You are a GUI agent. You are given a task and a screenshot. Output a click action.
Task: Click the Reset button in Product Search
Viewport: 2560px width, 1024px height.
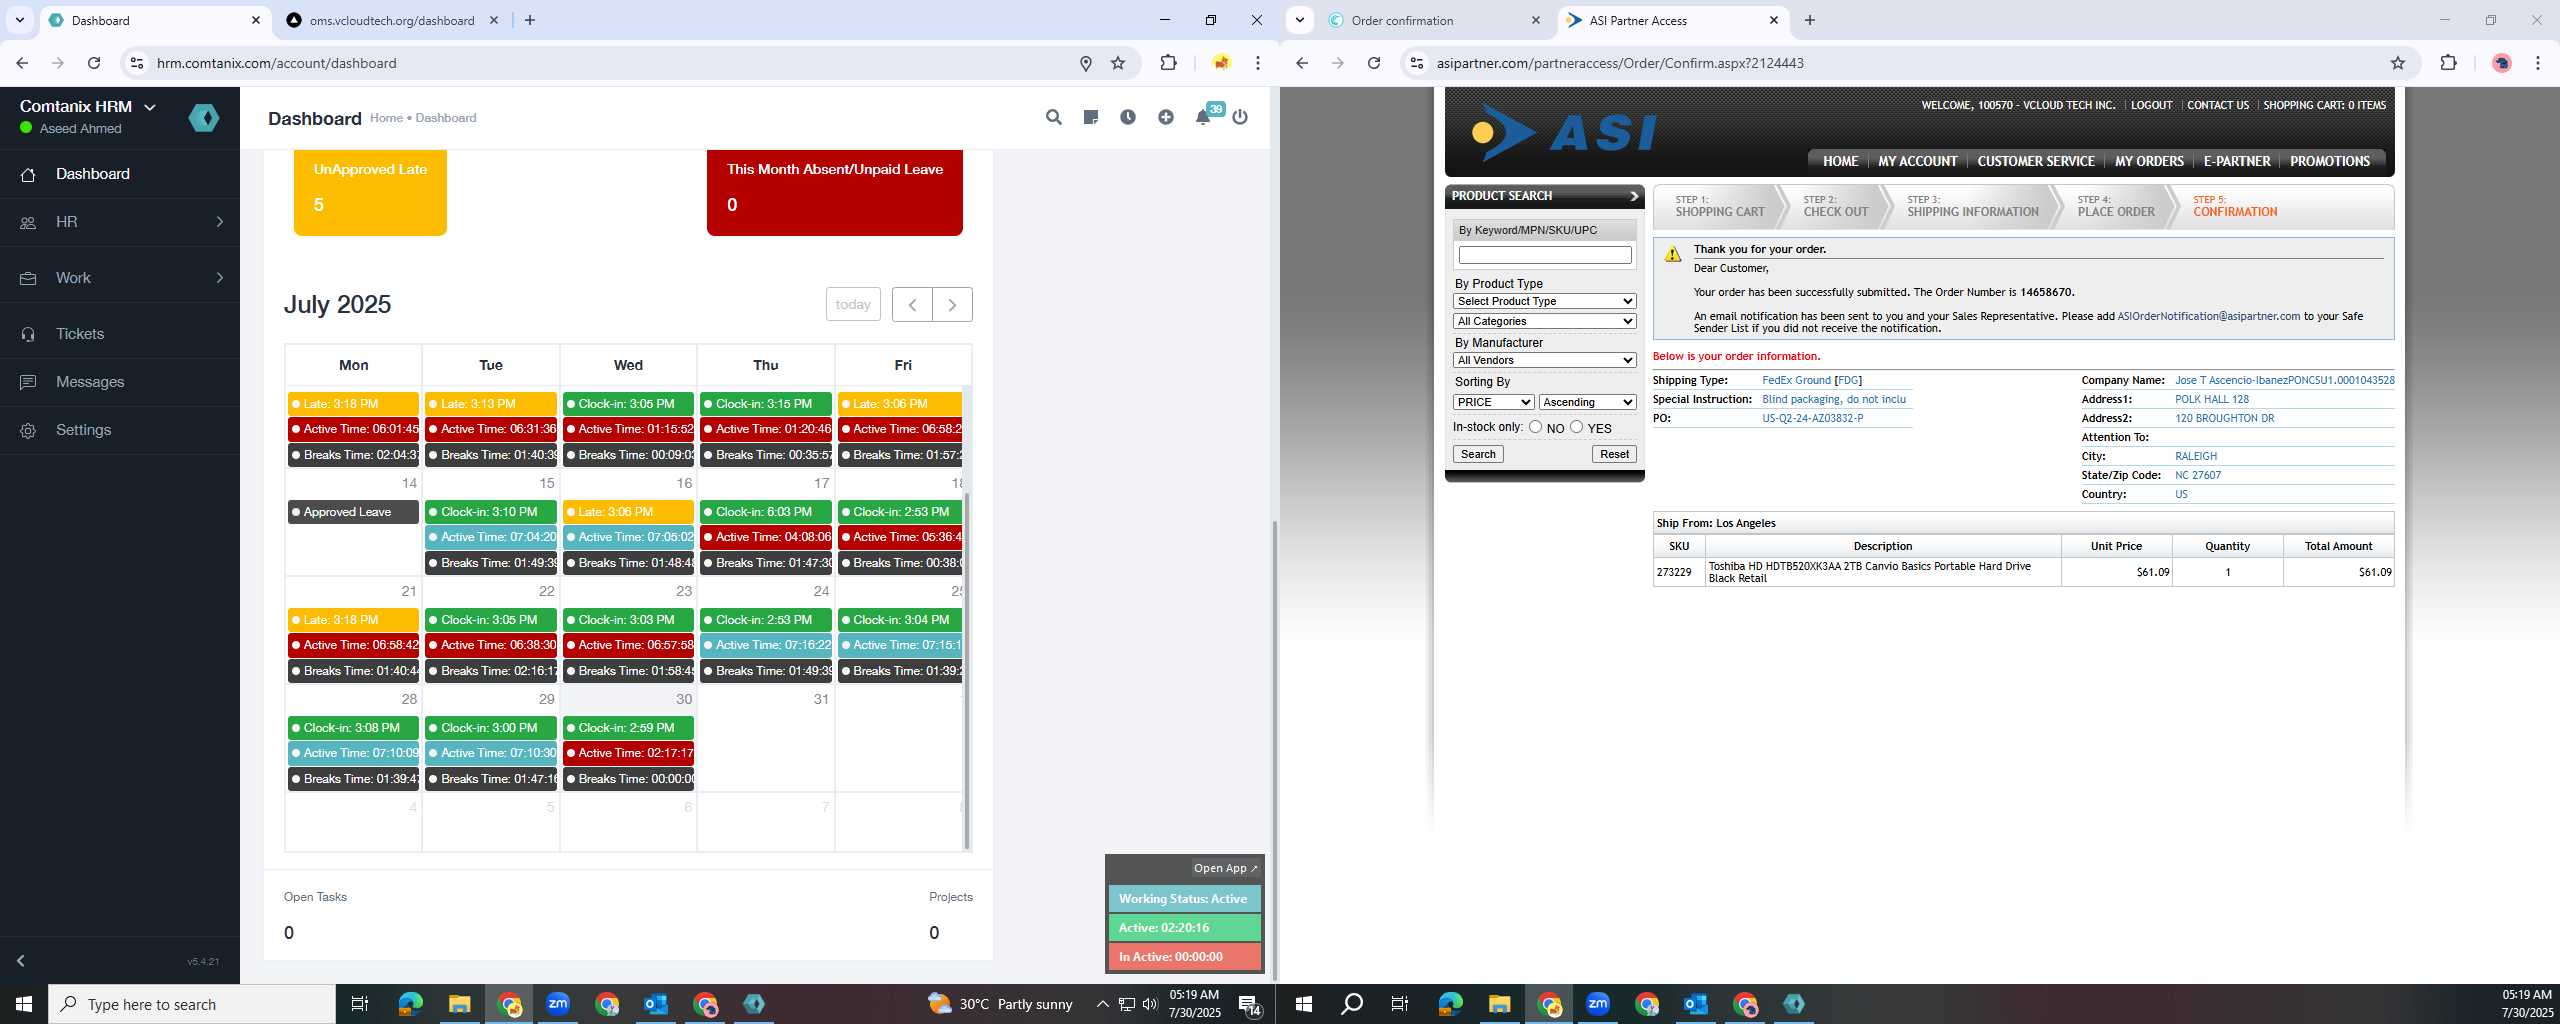1614,454
